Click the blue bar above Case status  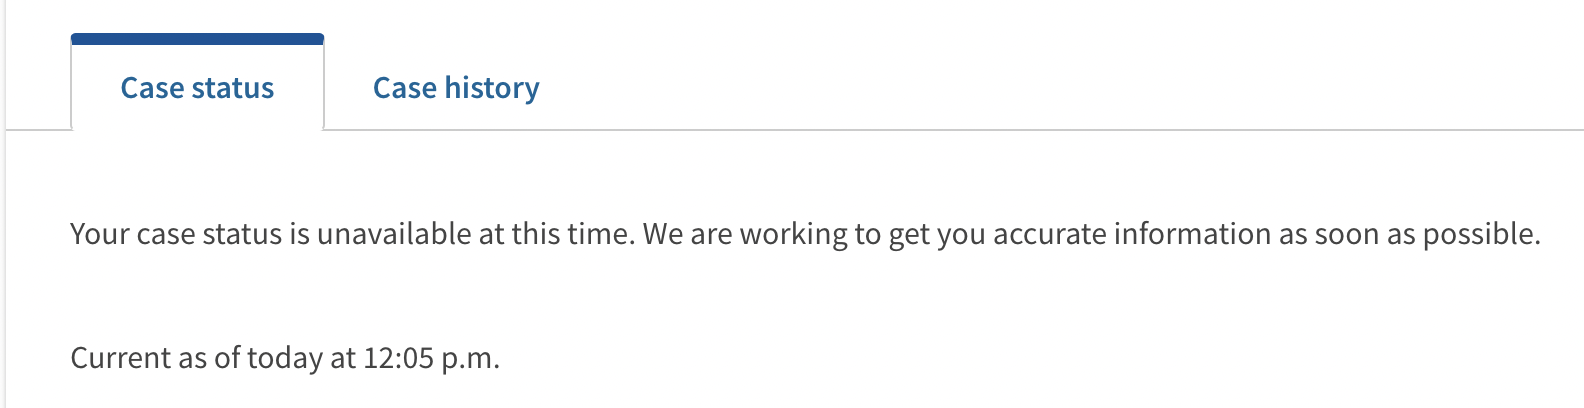[197, 39]
